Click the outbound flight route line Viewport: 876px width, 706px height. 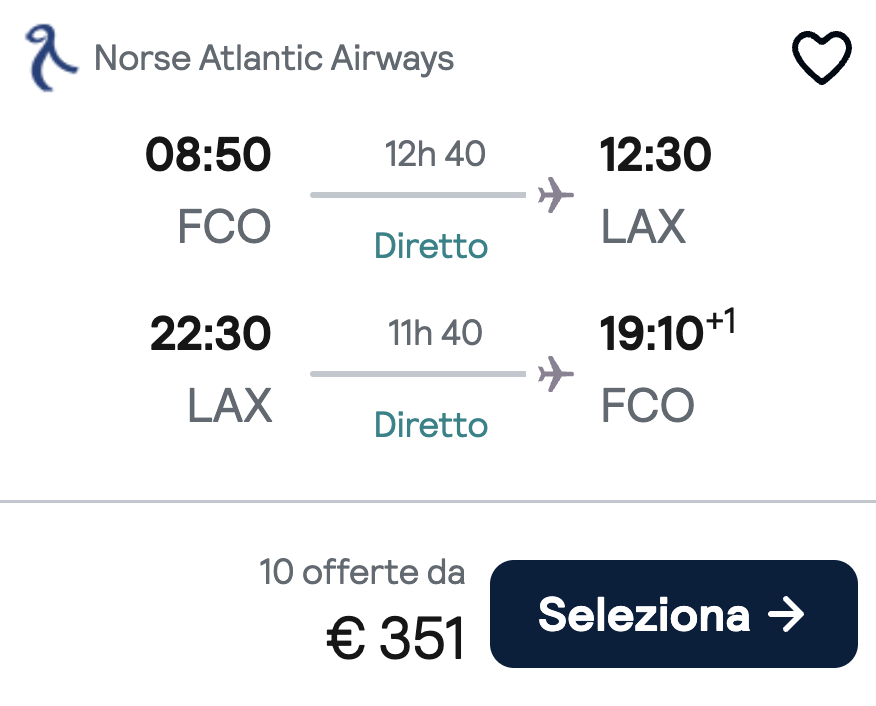[418, 195]
